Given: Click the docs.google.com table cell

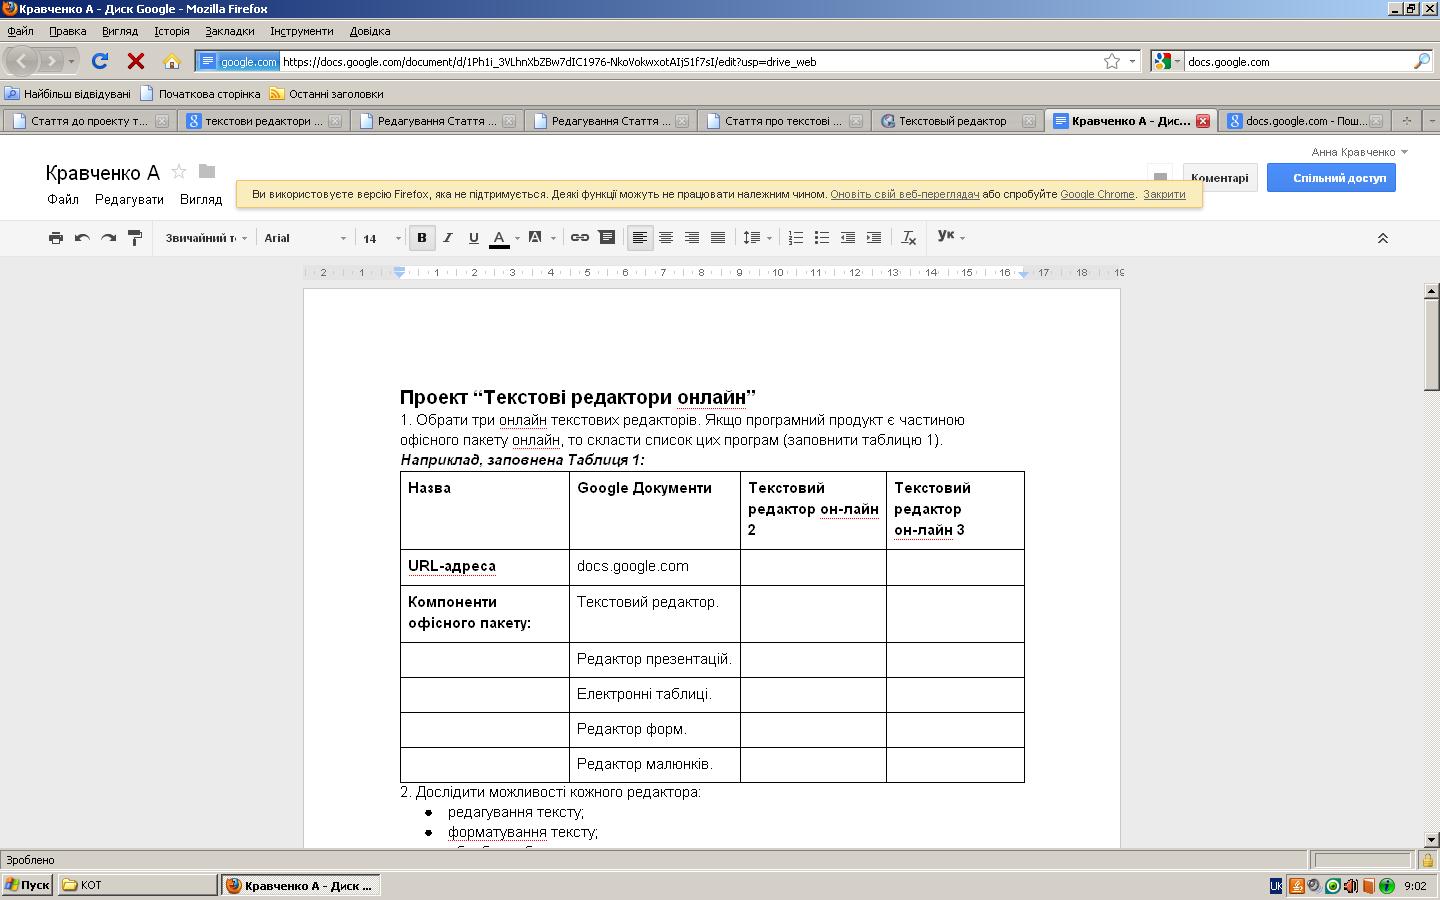Looking at the screenshot, I should 655,567.
